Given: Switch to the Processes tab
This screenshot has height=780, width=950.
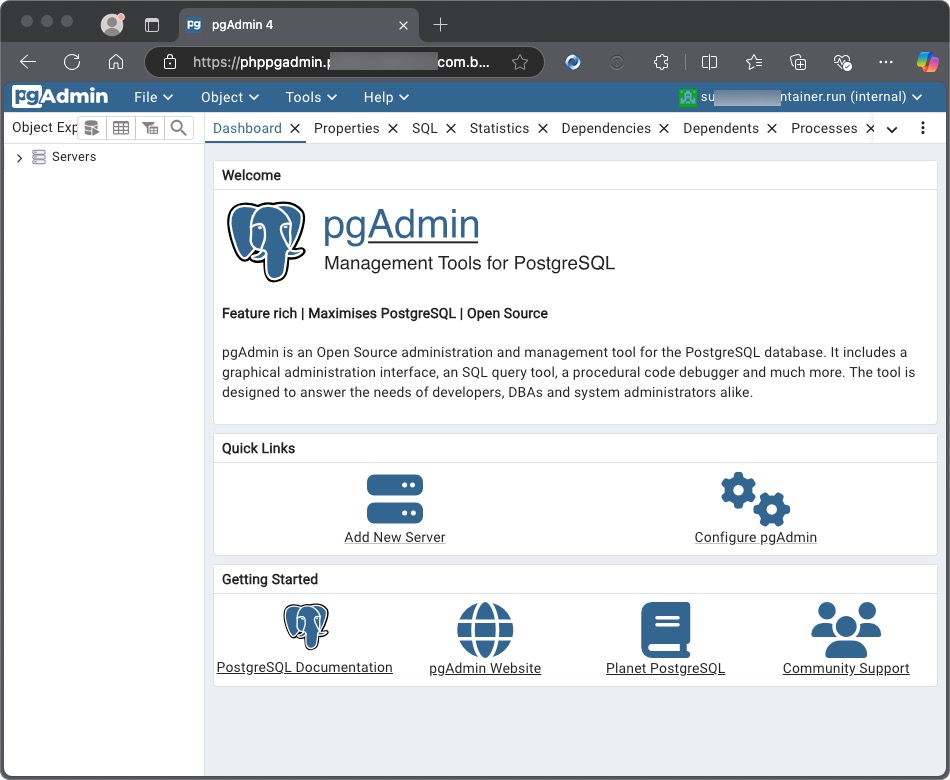Looking at the screenshot, I should tap(823, 128).
